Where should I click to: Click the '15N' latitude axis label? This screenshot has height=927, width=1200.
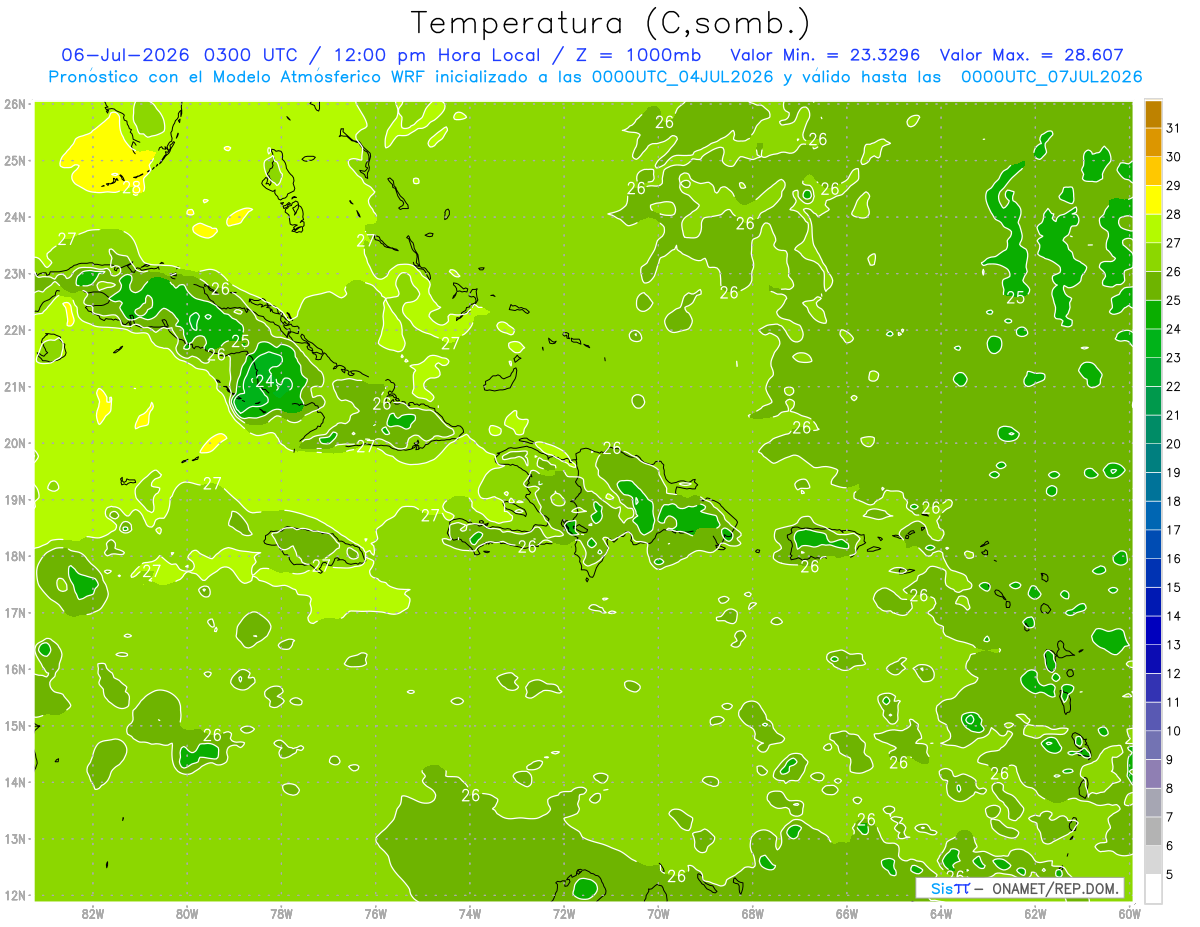(14, 726)
